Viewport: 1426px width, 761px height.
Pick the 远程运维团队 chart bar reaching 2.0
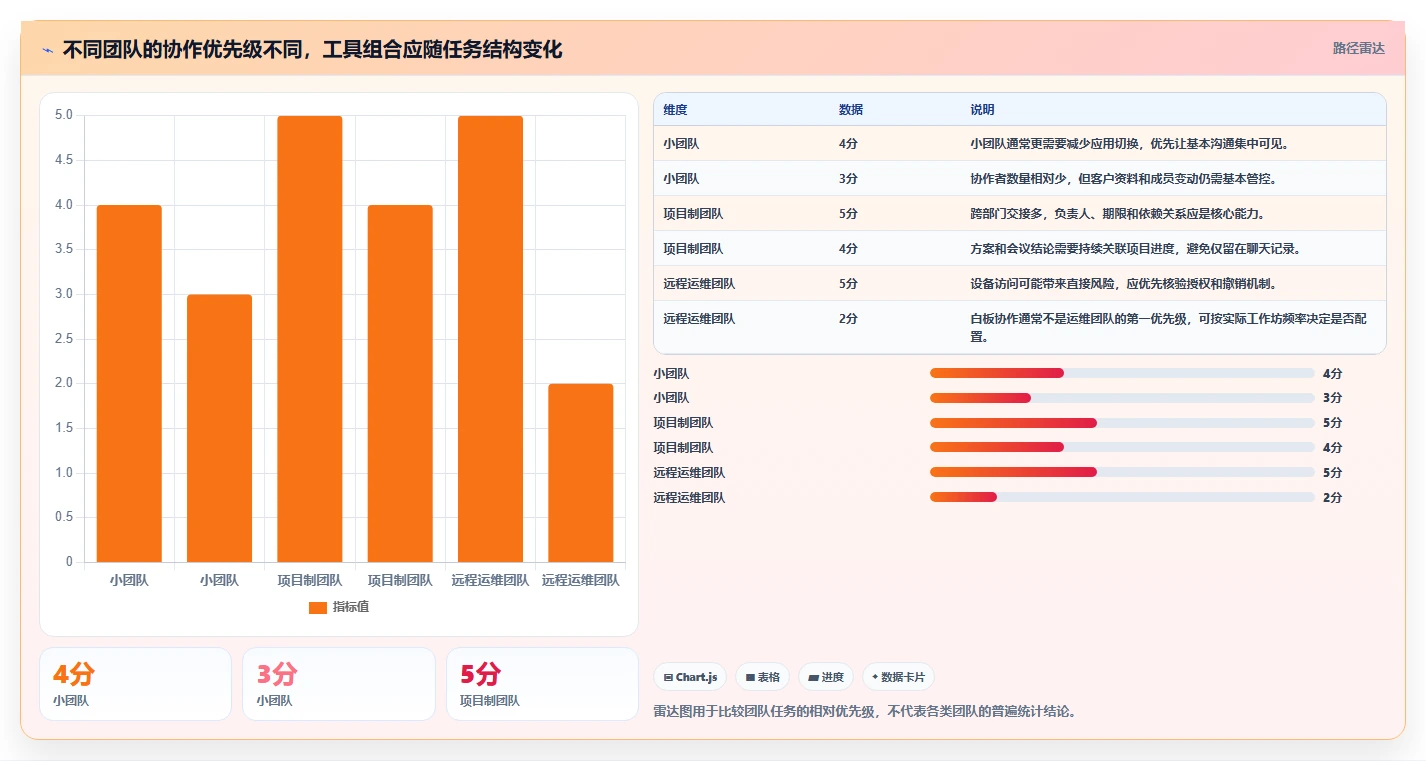pyautogui.click(x=580, y=473)
